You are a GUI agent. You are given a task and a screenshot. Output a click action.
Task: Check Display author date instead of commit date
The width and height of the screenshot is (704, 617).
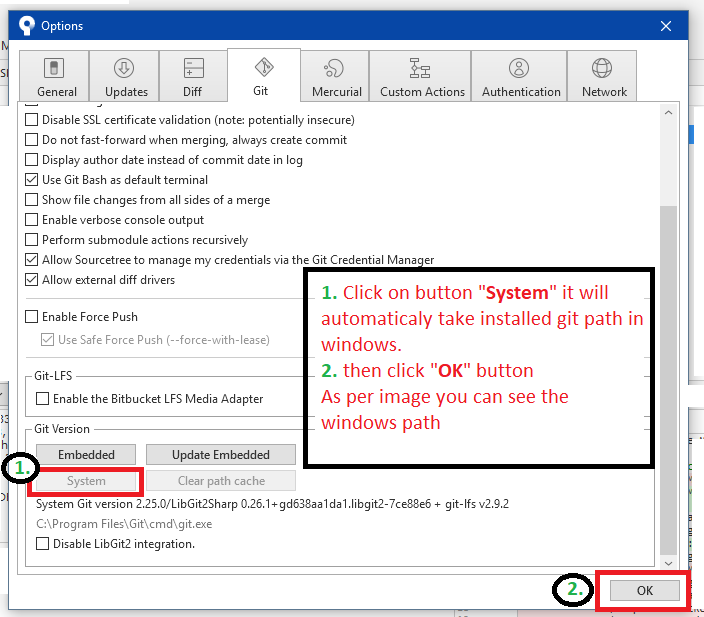[x=31, y=160]
